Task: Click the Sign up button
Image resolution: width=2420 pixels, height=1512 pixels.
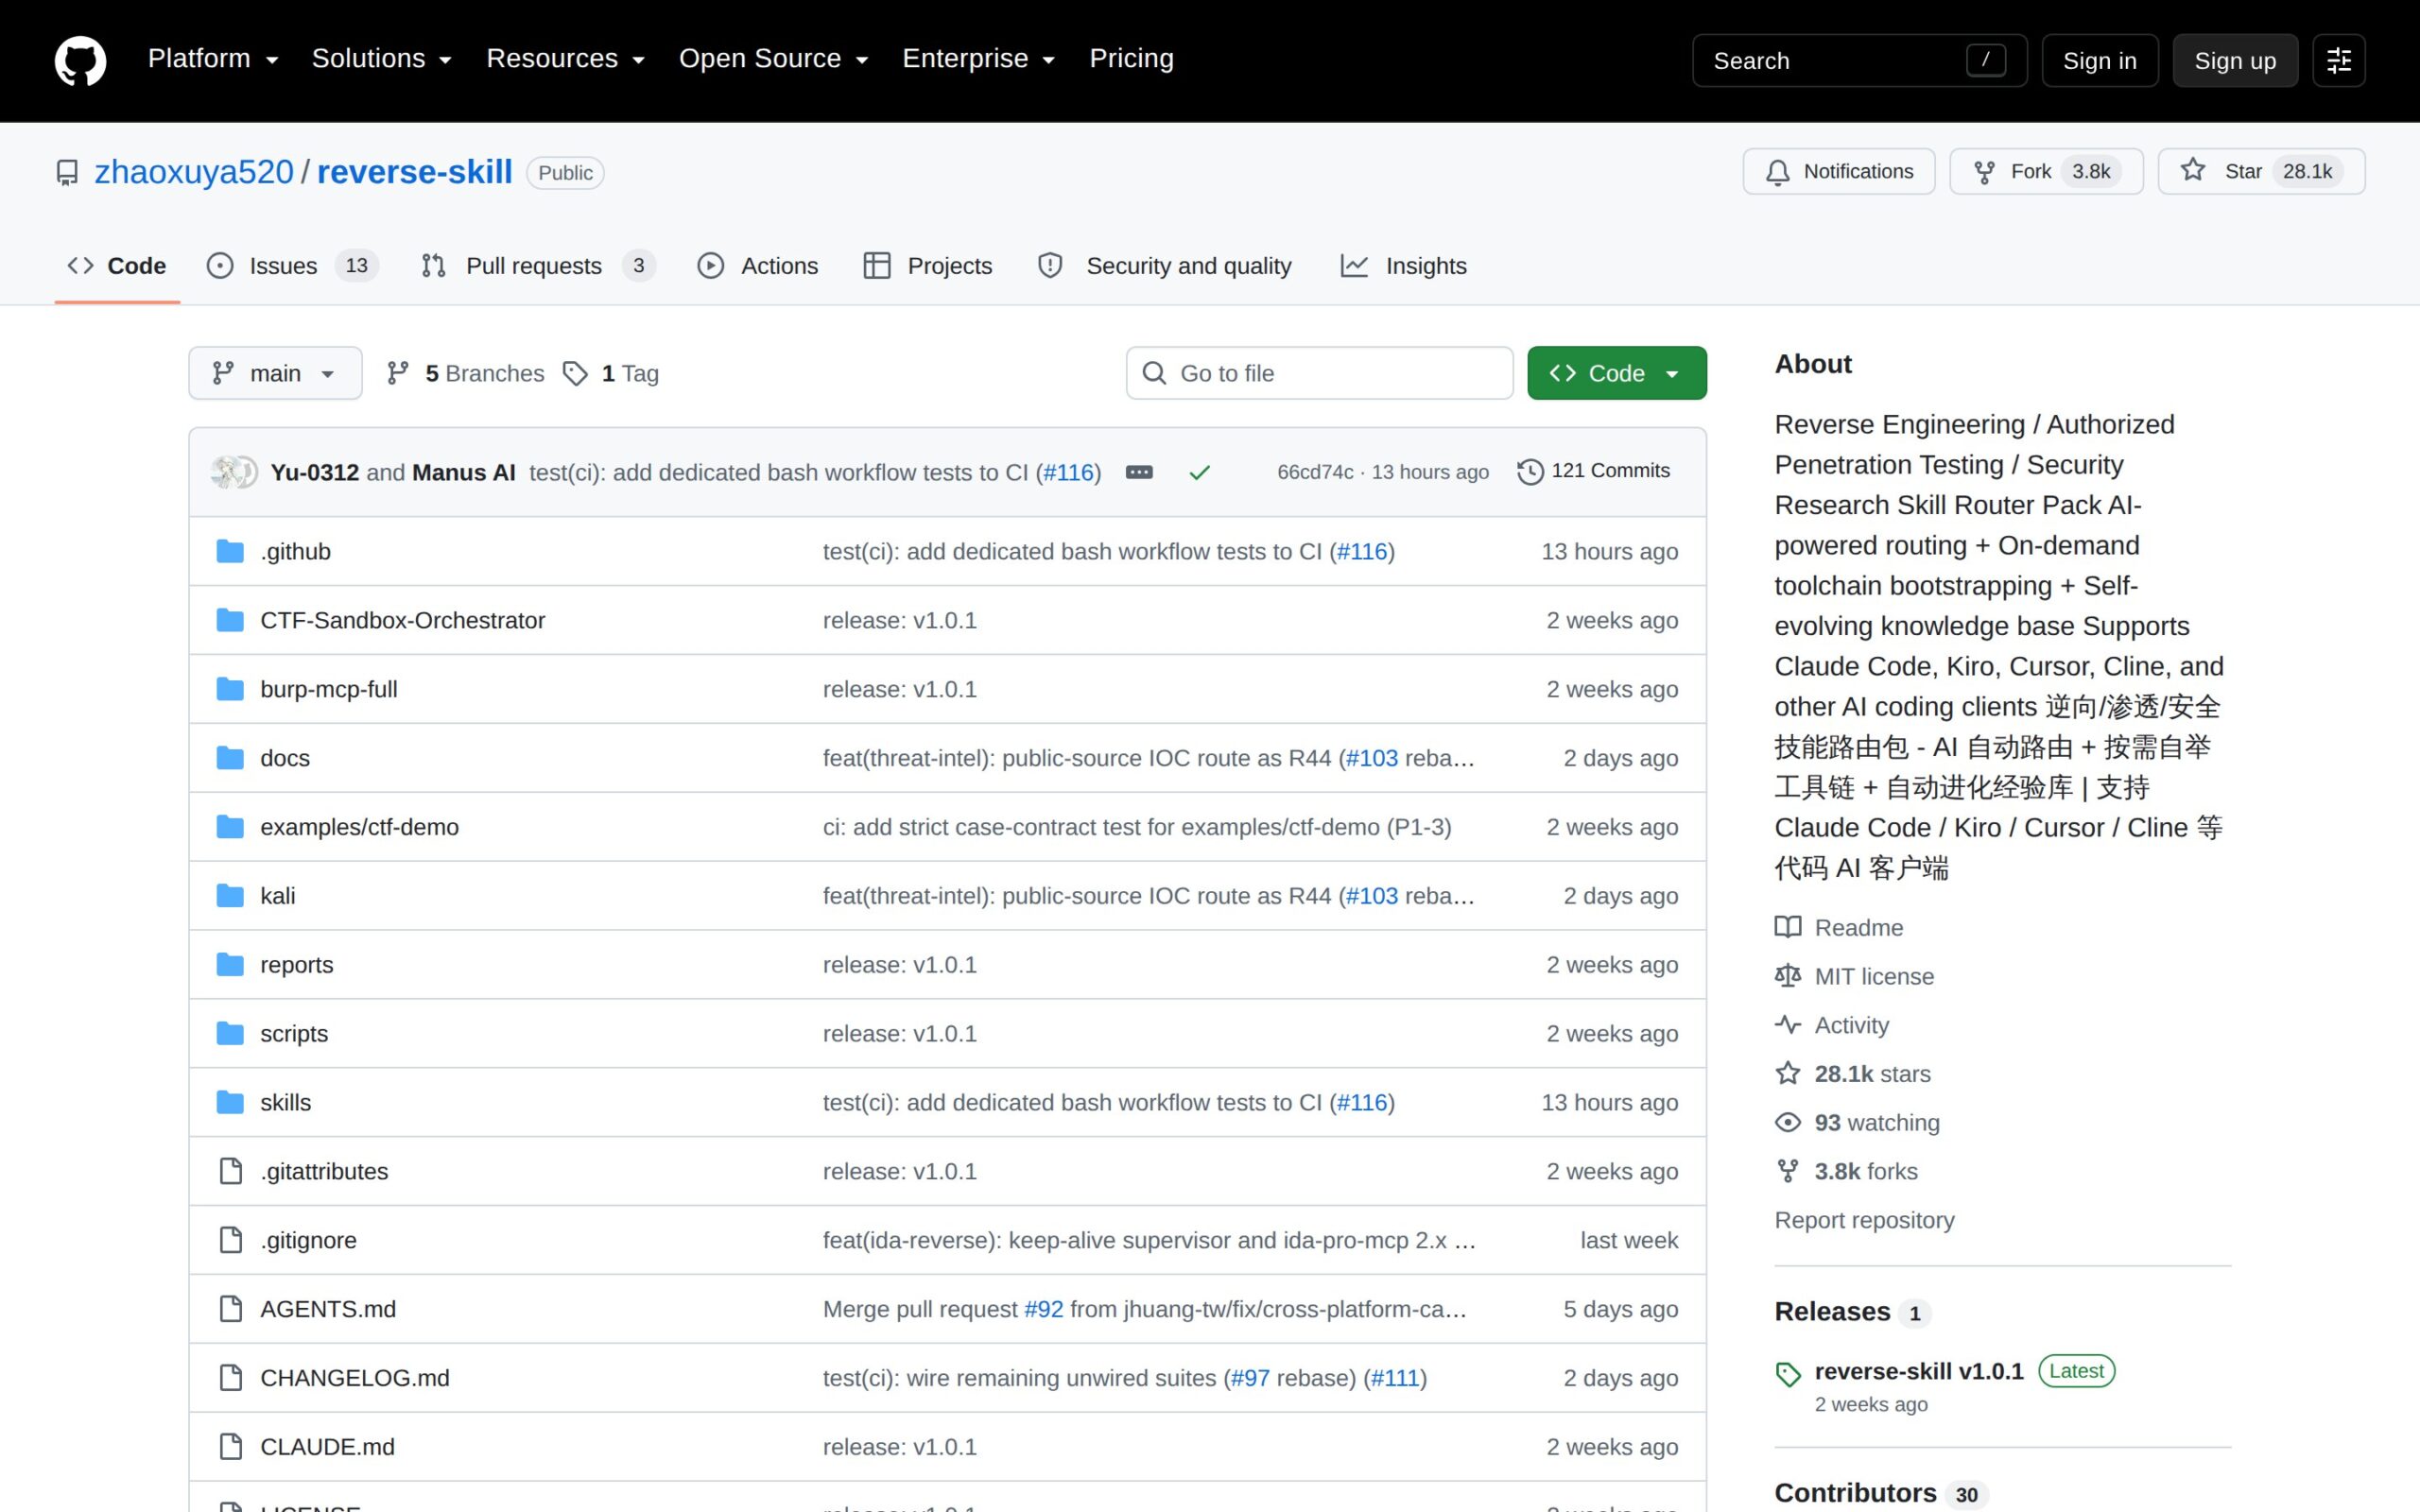Action: [x=2234, y=61]
